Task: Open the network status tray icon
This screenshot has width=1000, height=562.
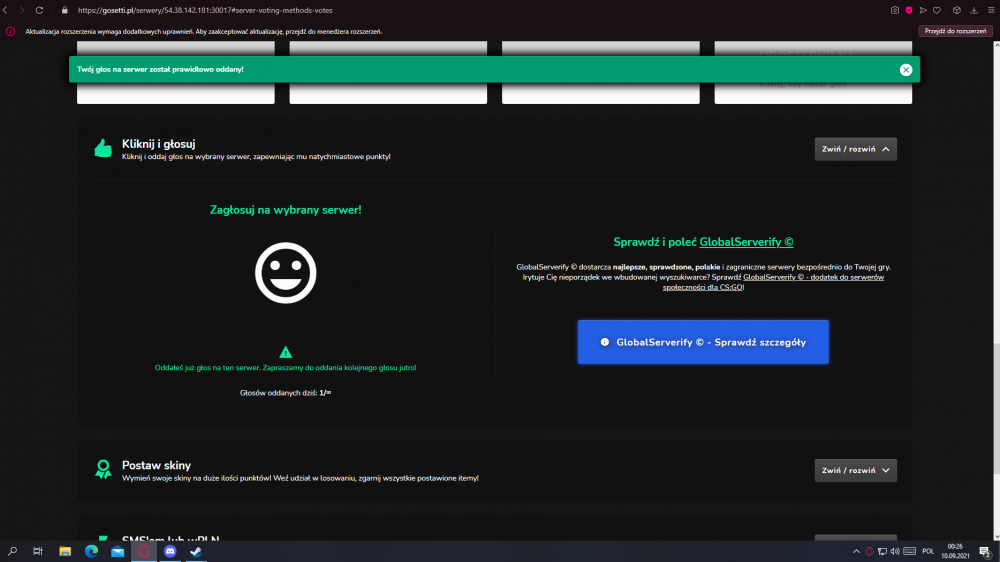Action: tap(882, 552)
